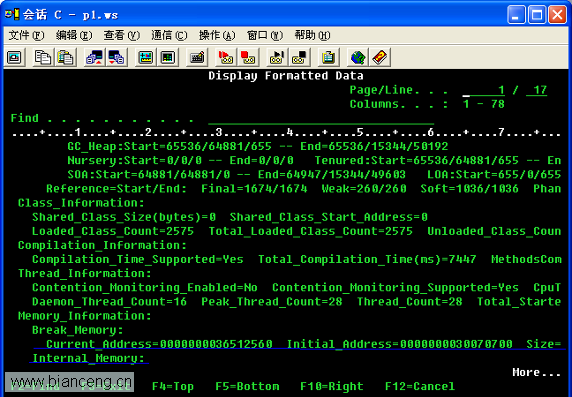Click Tenured:Start=65536/64881/655 text
Screen dimensions: 572x397
click(417, 161)
